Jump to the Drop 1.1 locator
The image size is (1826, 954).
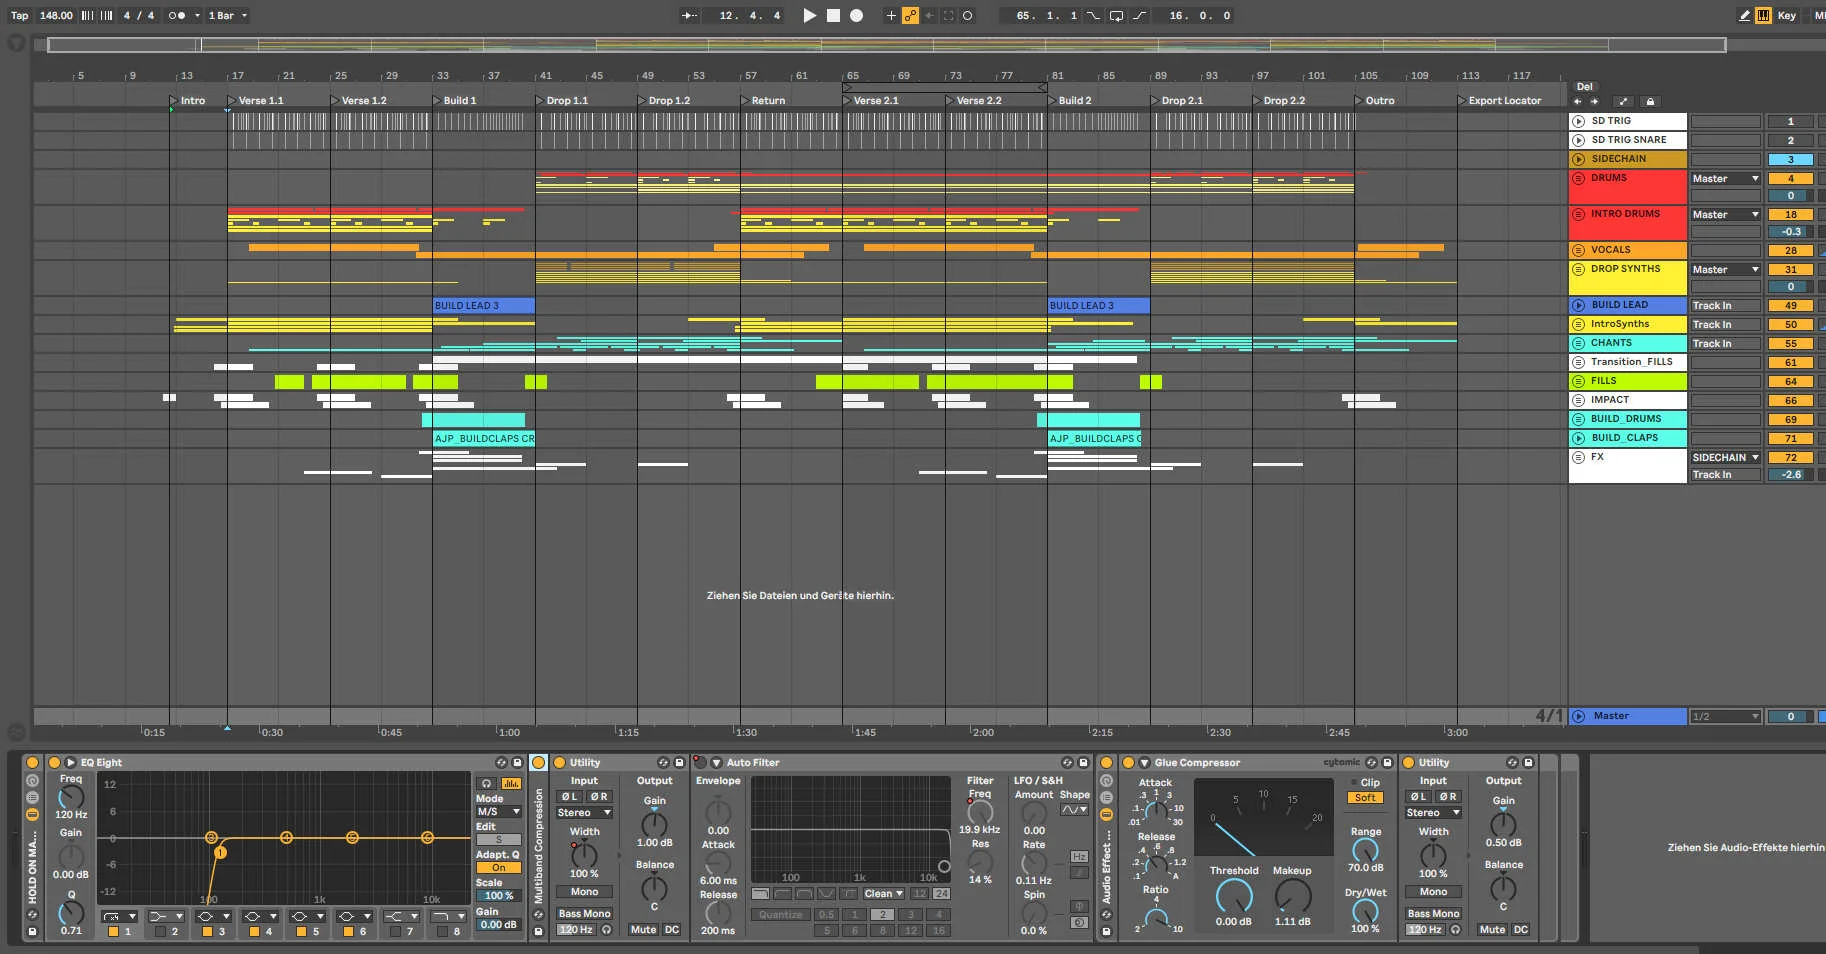(x=562, y=100)
